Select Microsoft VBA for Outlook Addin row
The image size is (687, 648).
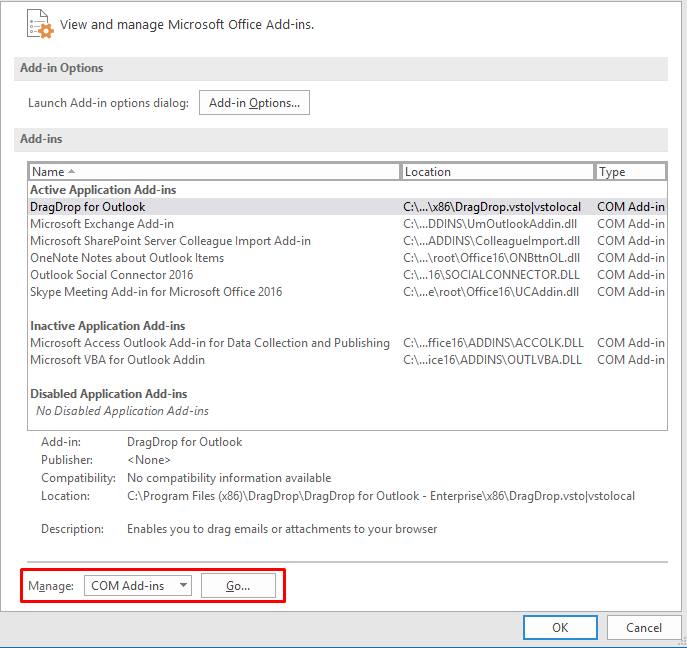click(347, 360)
